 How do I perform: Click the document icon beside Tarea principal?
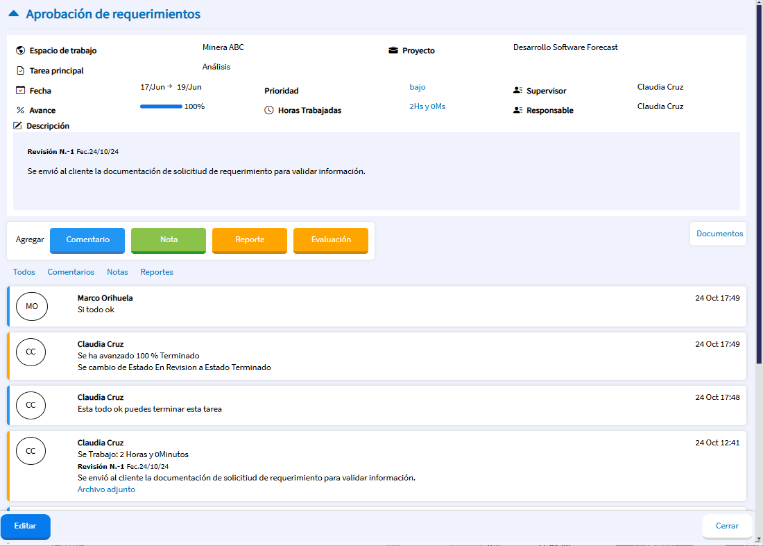click(x=20, y=71)
